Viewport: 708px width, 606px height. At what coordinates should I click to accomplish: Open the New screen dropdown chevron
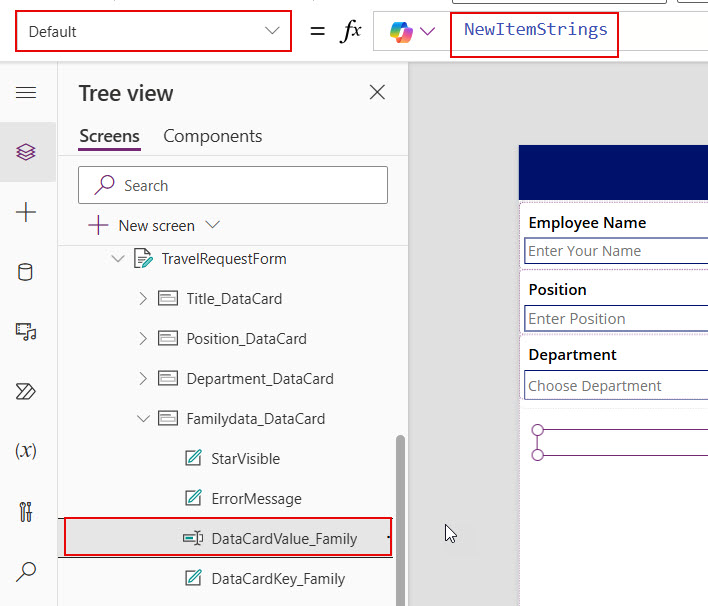pyautogui.click(x=212, y=224)
